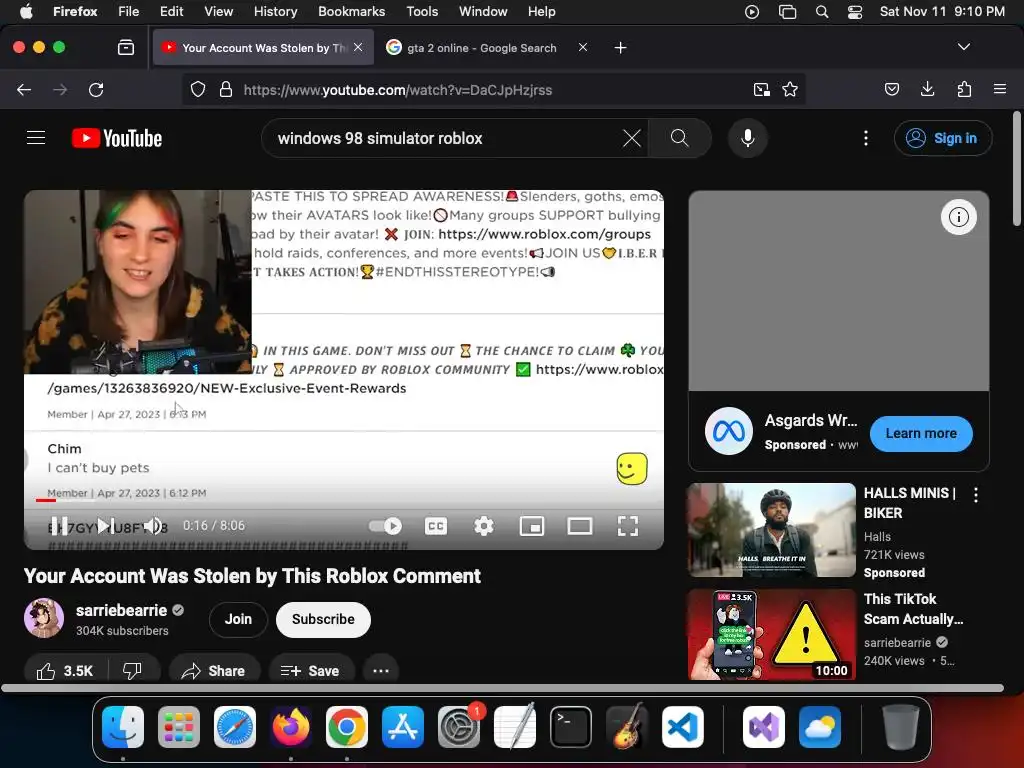This screenshot has height=768, width=1024.
Task: Open YouTube settings three-dot menu
Action: 866,138
